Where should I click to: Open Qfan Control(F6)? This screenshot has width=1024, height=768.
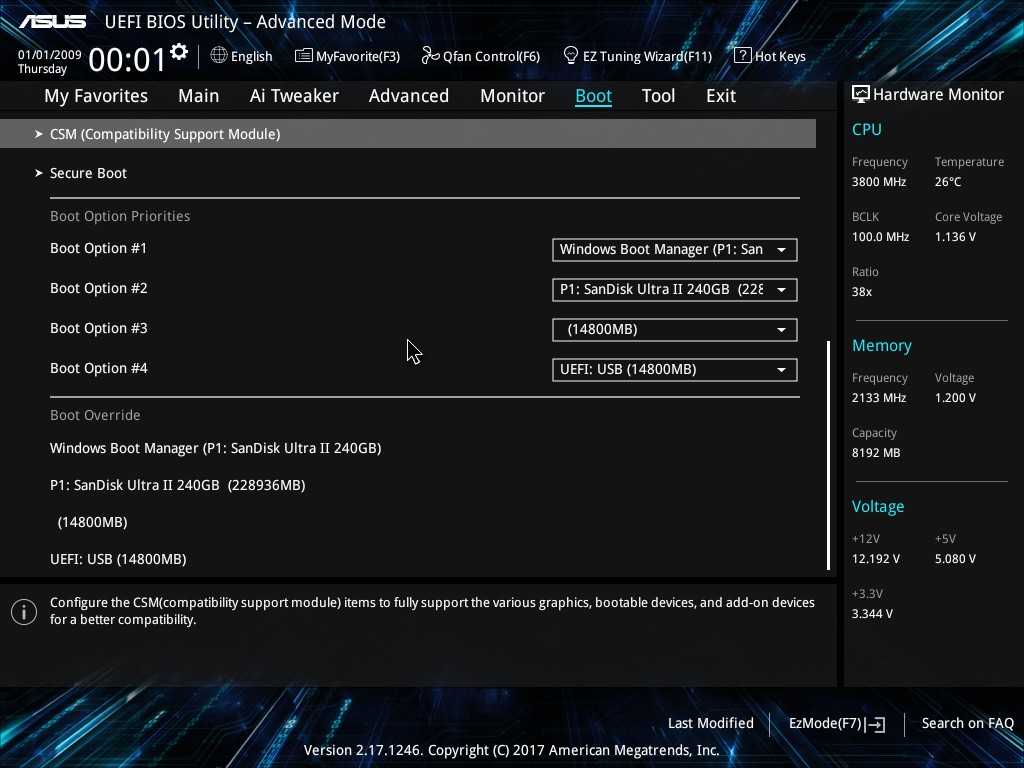[481, 56]
